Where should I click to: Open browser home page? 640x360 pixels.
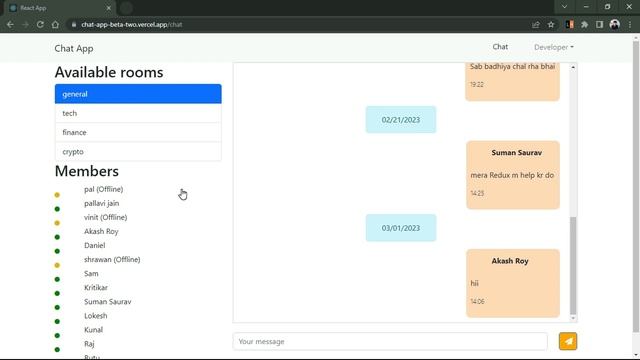coord(55,24)
